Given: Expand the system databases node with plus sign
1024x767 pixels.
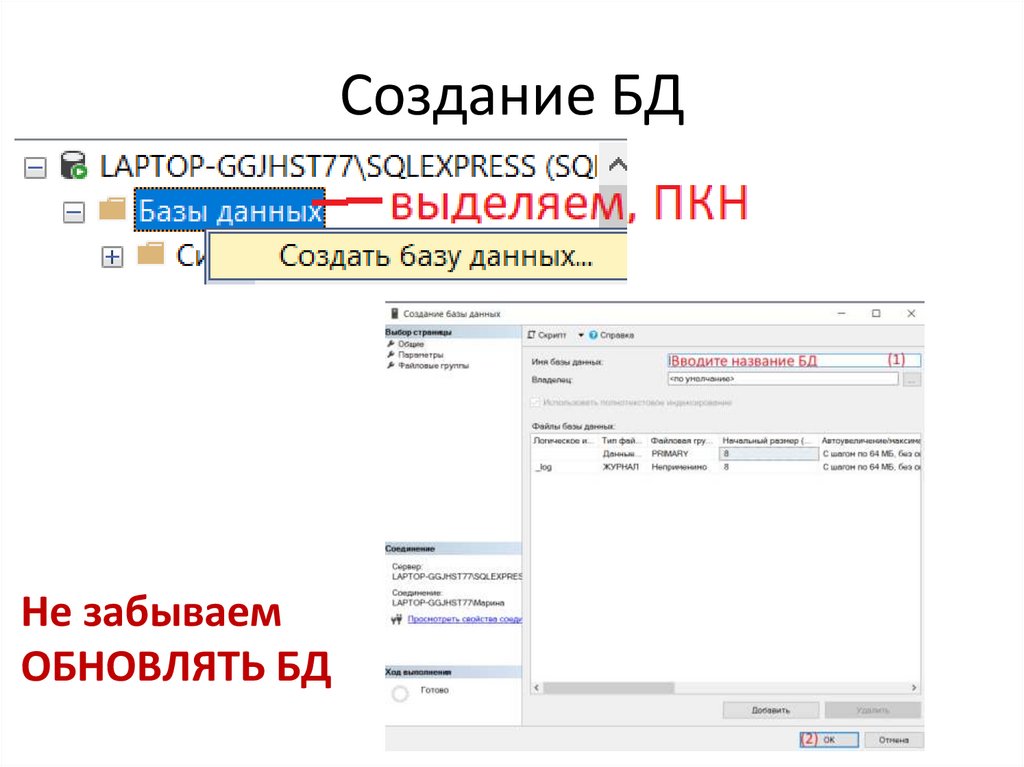Looking at the screenshot, I should pyautogui.click(x=110, y=258).
